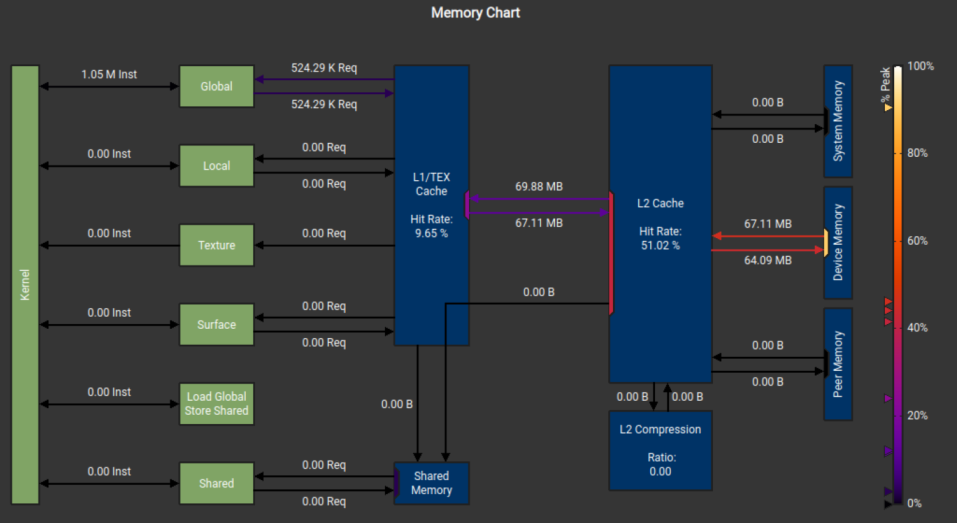Select the L2 Compression block
The width and height of the screenshot is (957, 523).
pyautogui.click(x=660, y=450)
